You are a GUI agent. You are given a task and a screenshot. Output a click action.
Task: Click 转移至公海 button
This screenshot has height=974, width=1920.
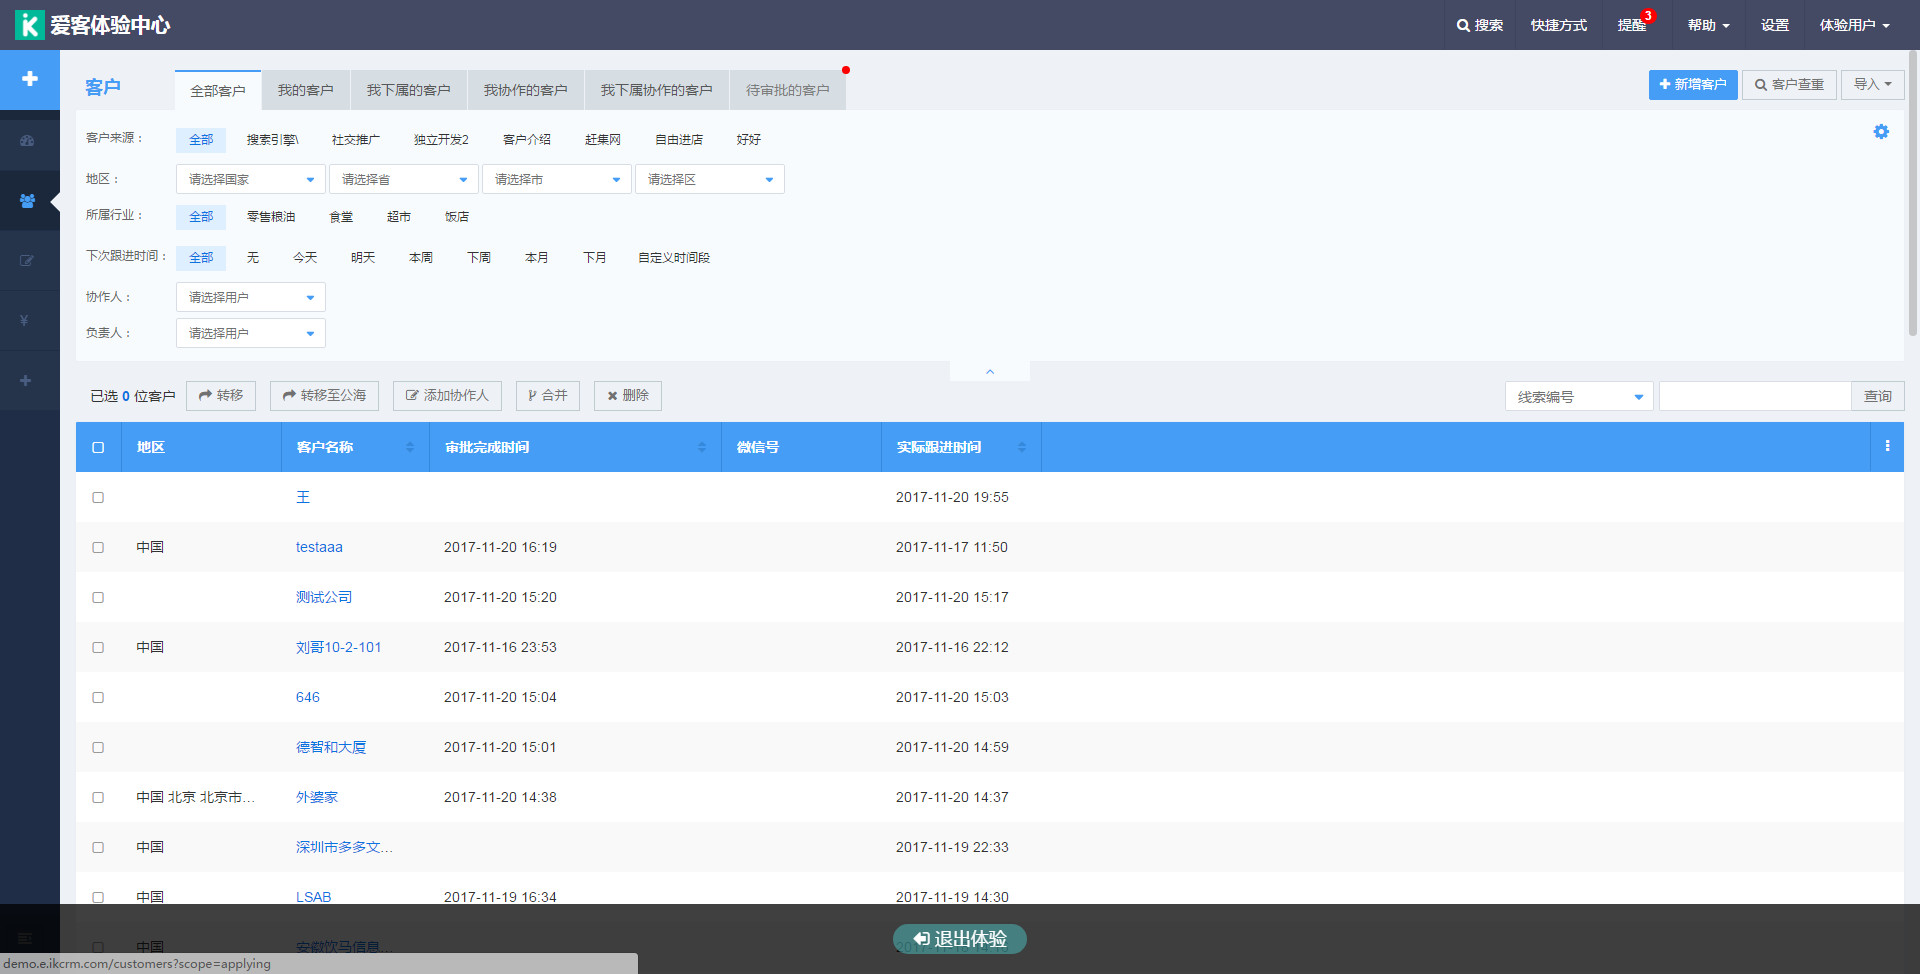(x=324, y=396)
